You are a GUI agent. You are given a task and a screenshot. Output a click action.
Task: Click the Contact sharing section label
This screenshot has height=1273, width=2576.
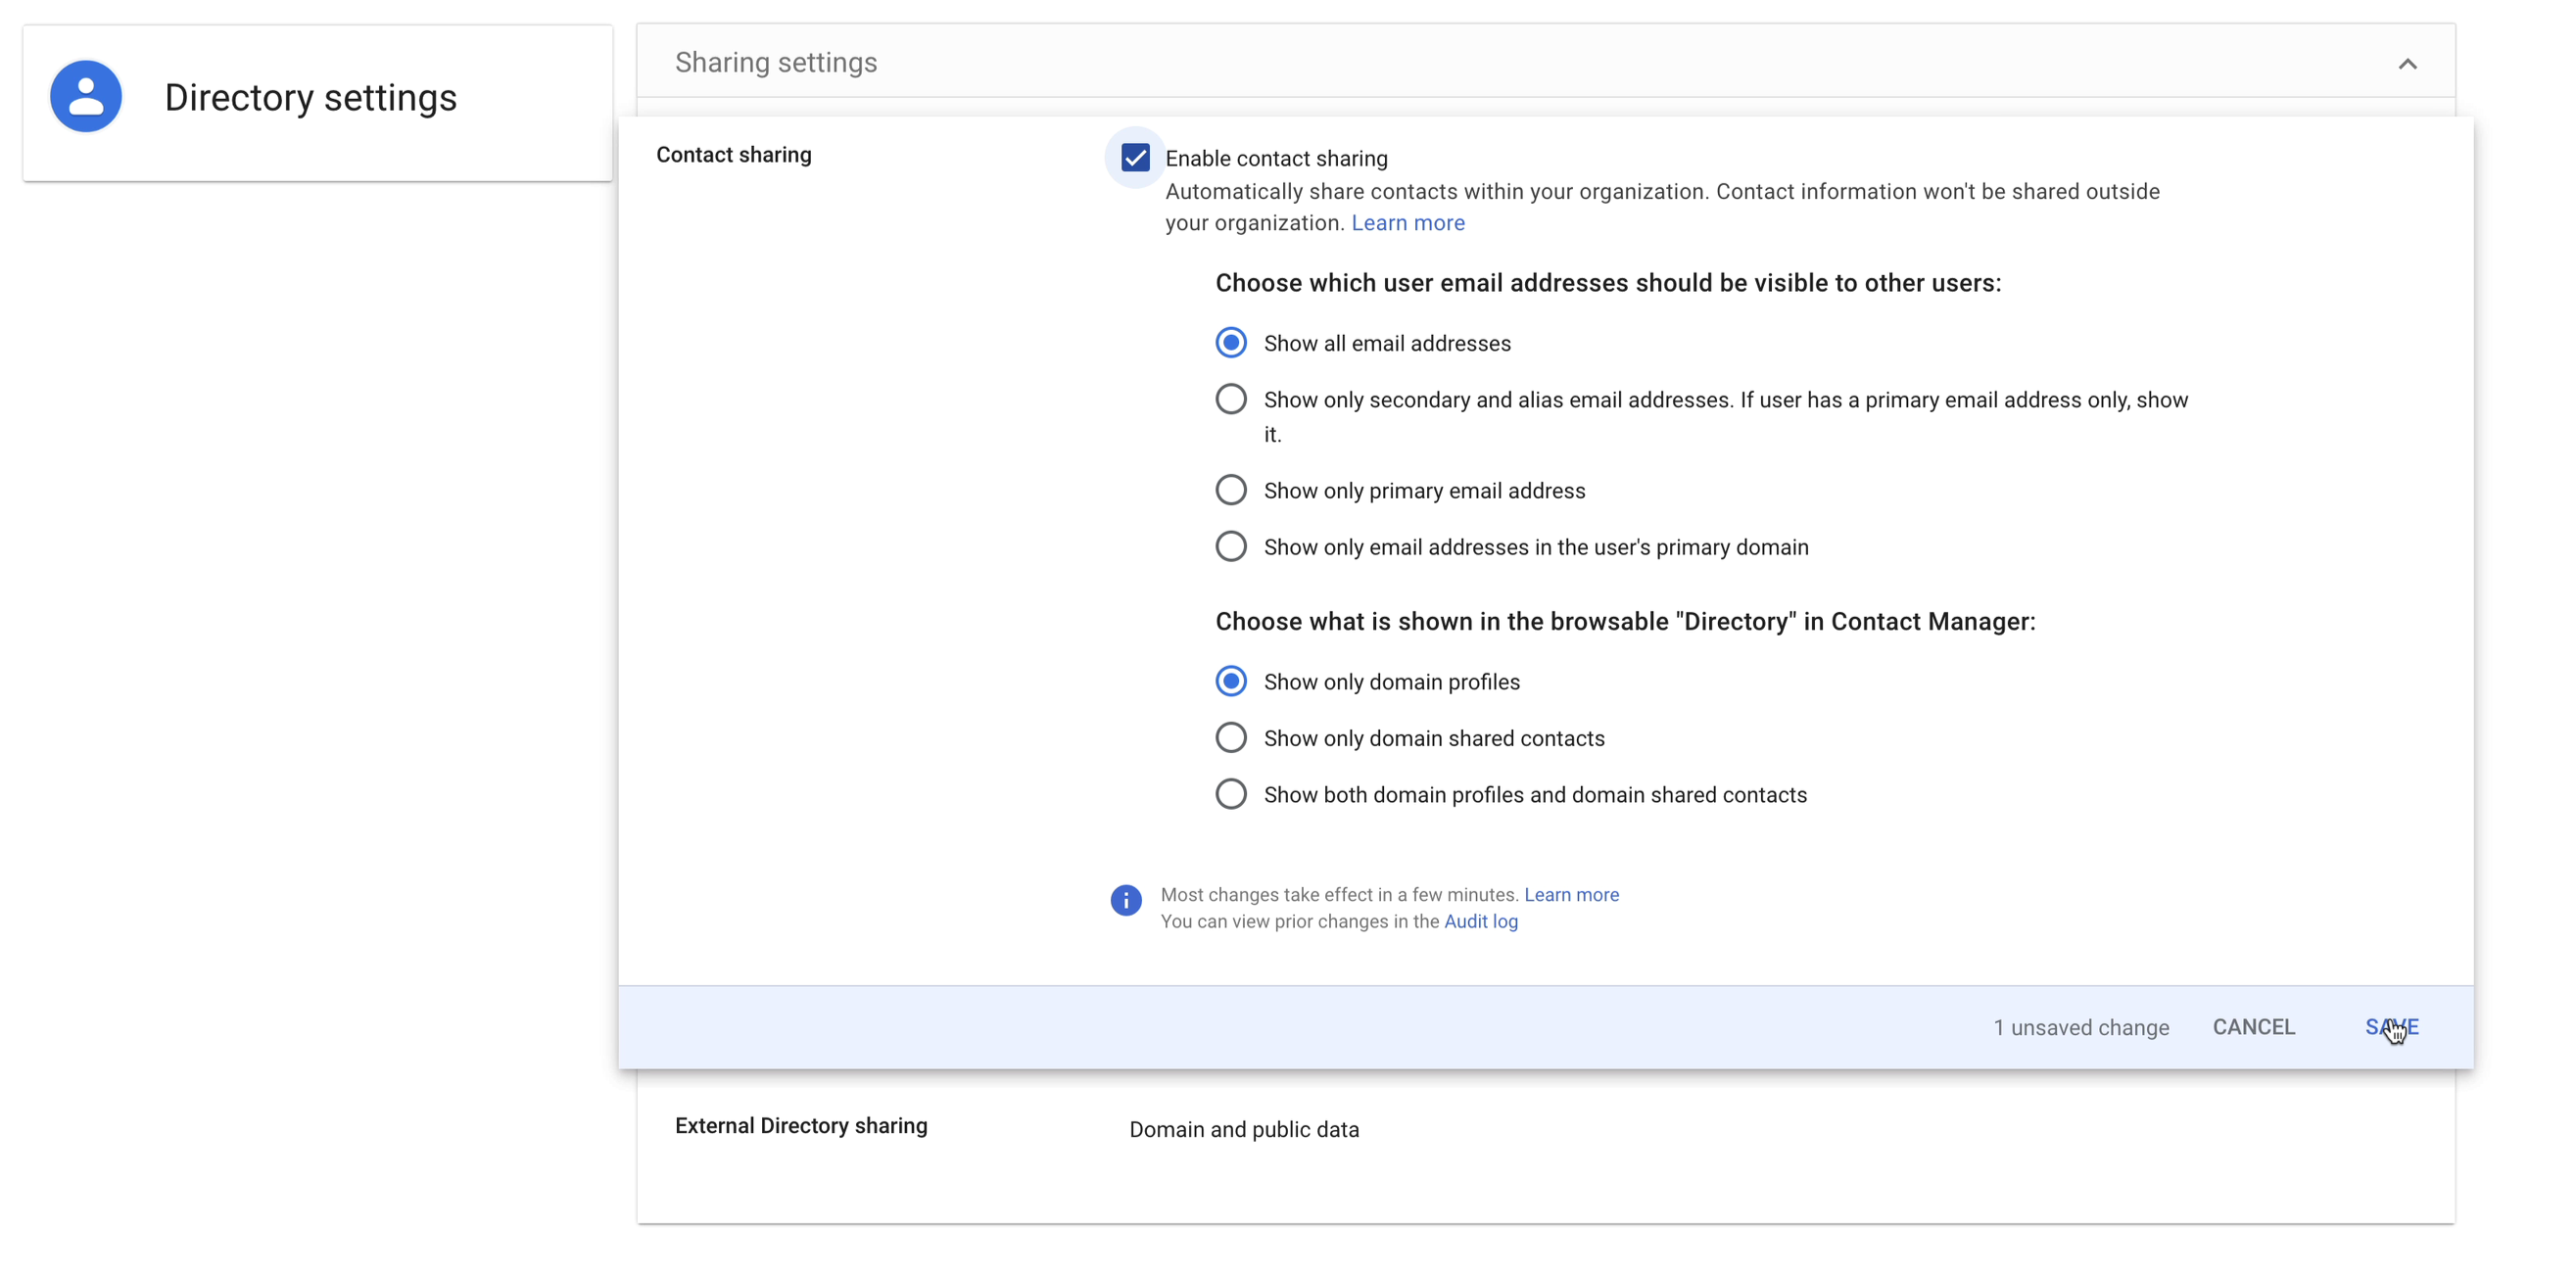click(733, 154)
